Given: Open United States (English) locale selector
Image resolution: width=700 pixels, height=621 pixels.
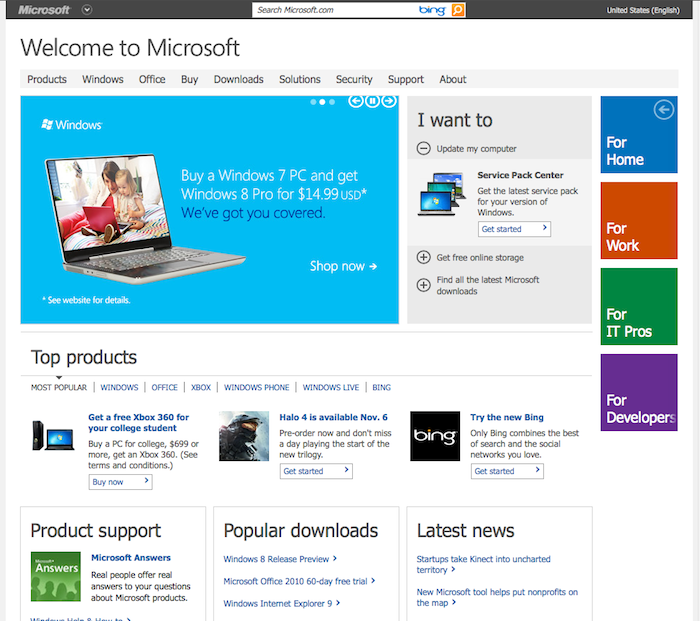Looking at the screenshot, I should (x=643, y=10).
